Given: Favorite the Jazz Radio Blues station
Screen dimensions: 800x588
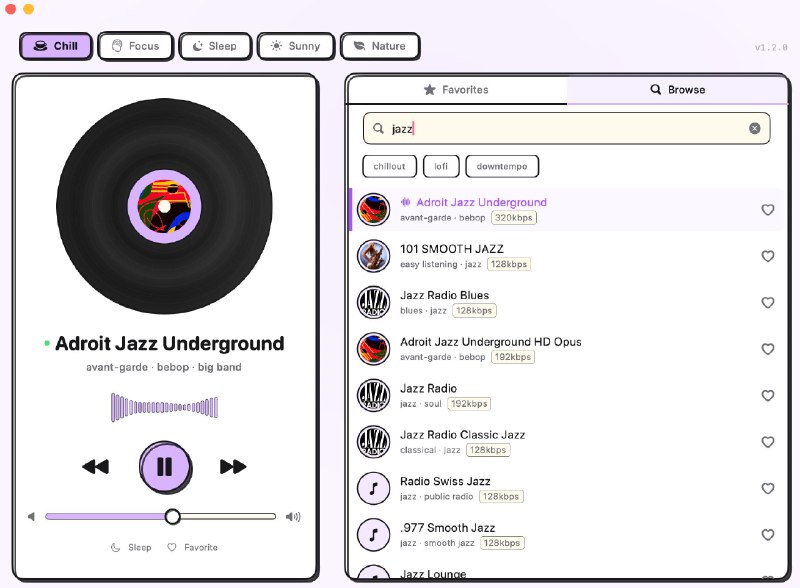Looking at the screenshot, I should click(768, 302).
